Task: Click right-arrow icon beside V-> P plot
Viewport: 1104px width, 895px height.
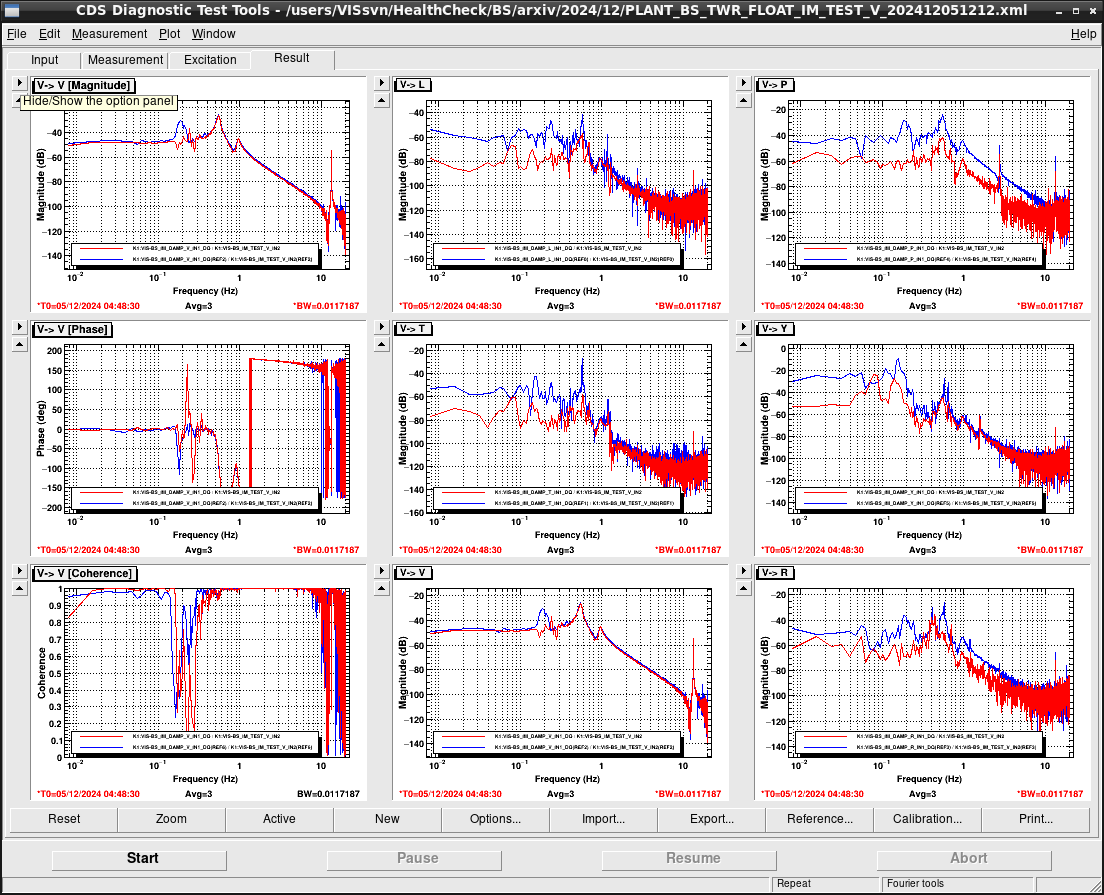Action: (744, 83)
